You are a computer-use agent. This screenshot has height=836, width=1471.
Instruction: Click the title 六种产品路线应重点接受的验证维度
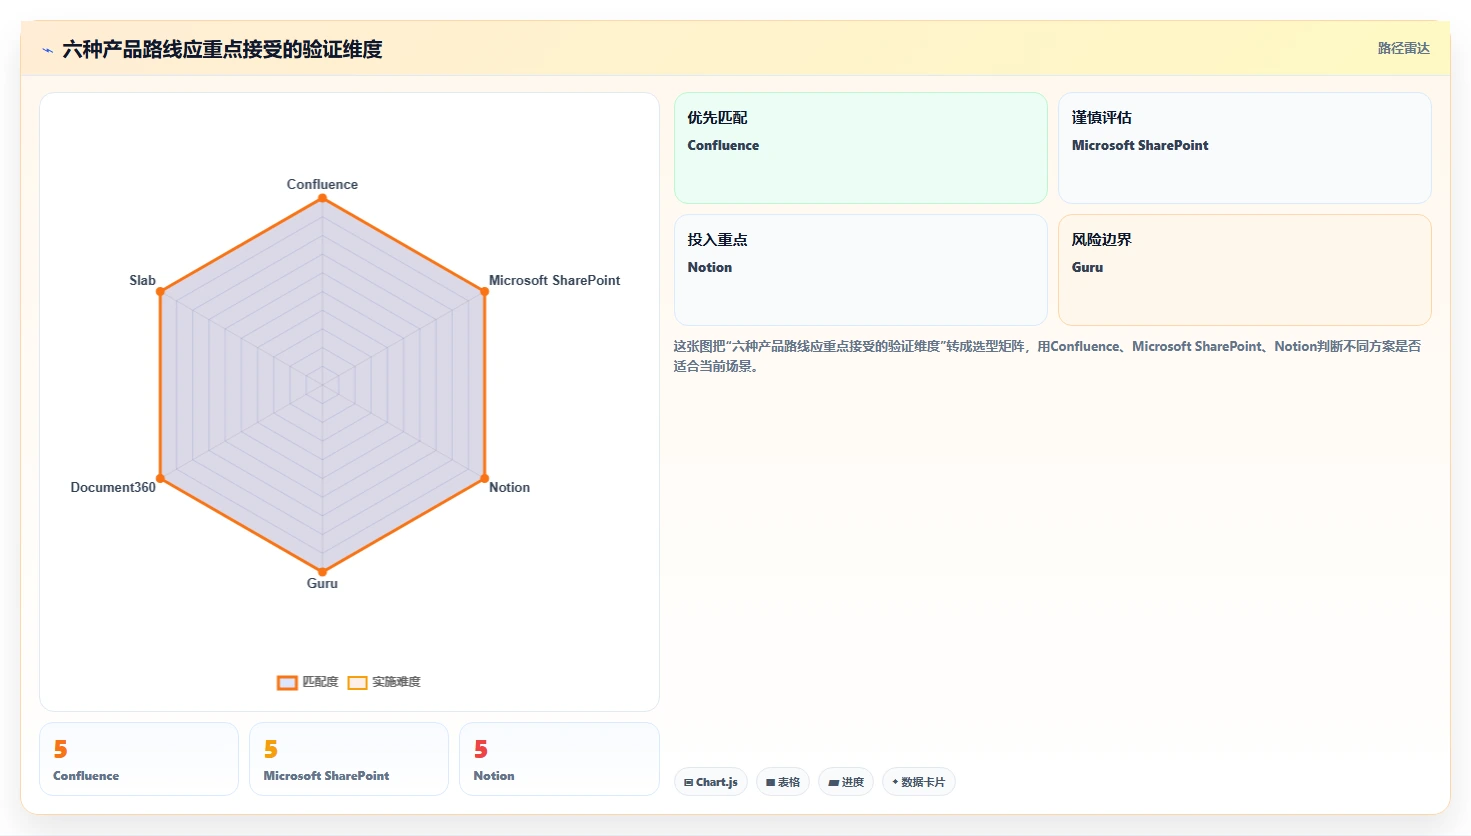222,49
